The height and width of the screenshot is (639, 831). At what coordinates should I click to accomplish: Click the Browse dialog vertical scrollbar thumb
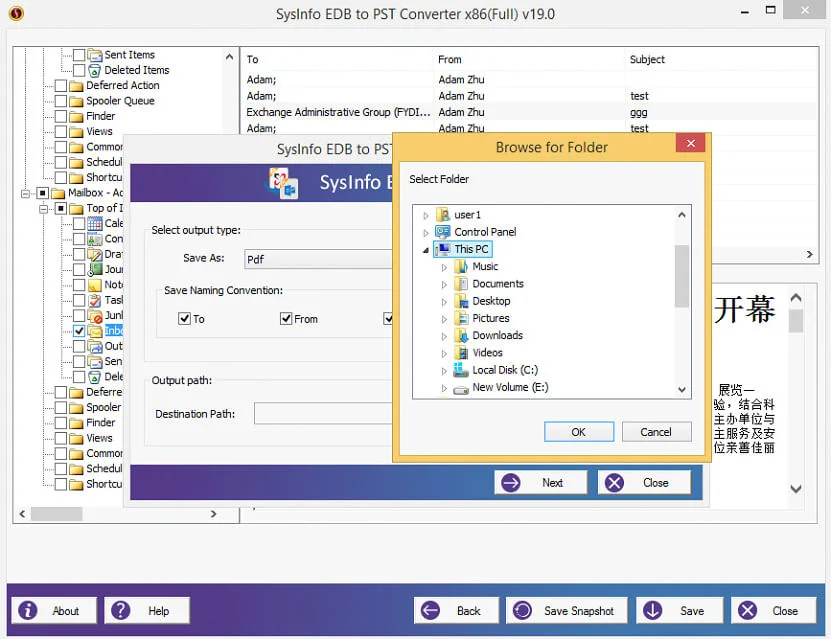pyautogui.click(x=682, y=276)
